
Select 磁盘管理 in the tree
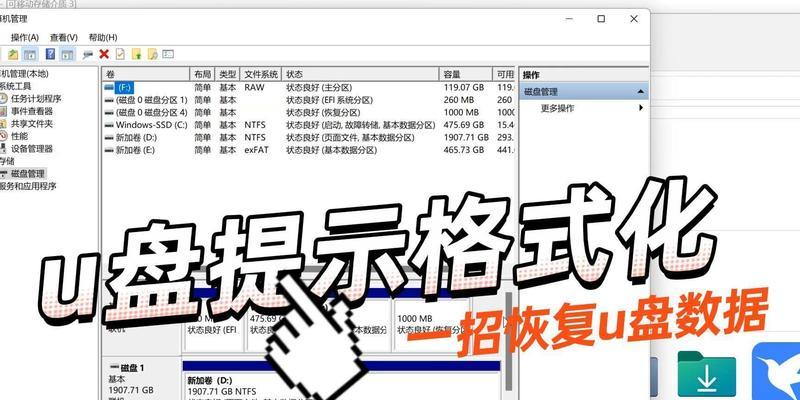tap(29, 174)
